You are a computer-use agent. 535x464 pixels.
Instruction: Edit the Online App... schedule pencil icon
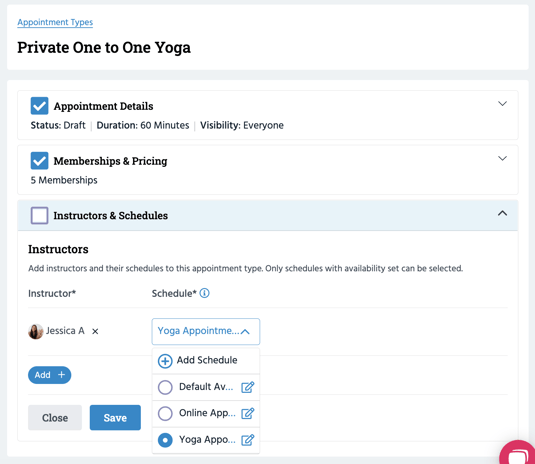coord(247,414)
